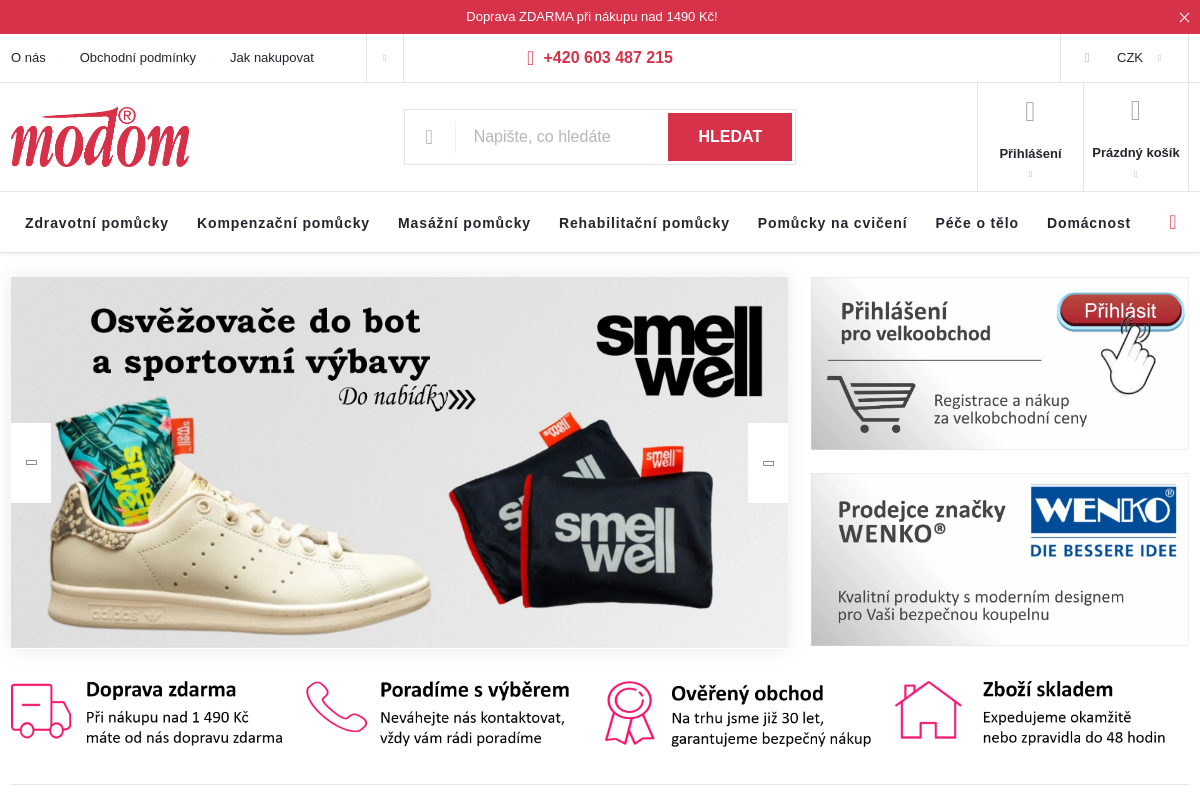This screenshot has height=800, width=1200.
Task: Close the free shipping announcement bar
Action: 1184,17
